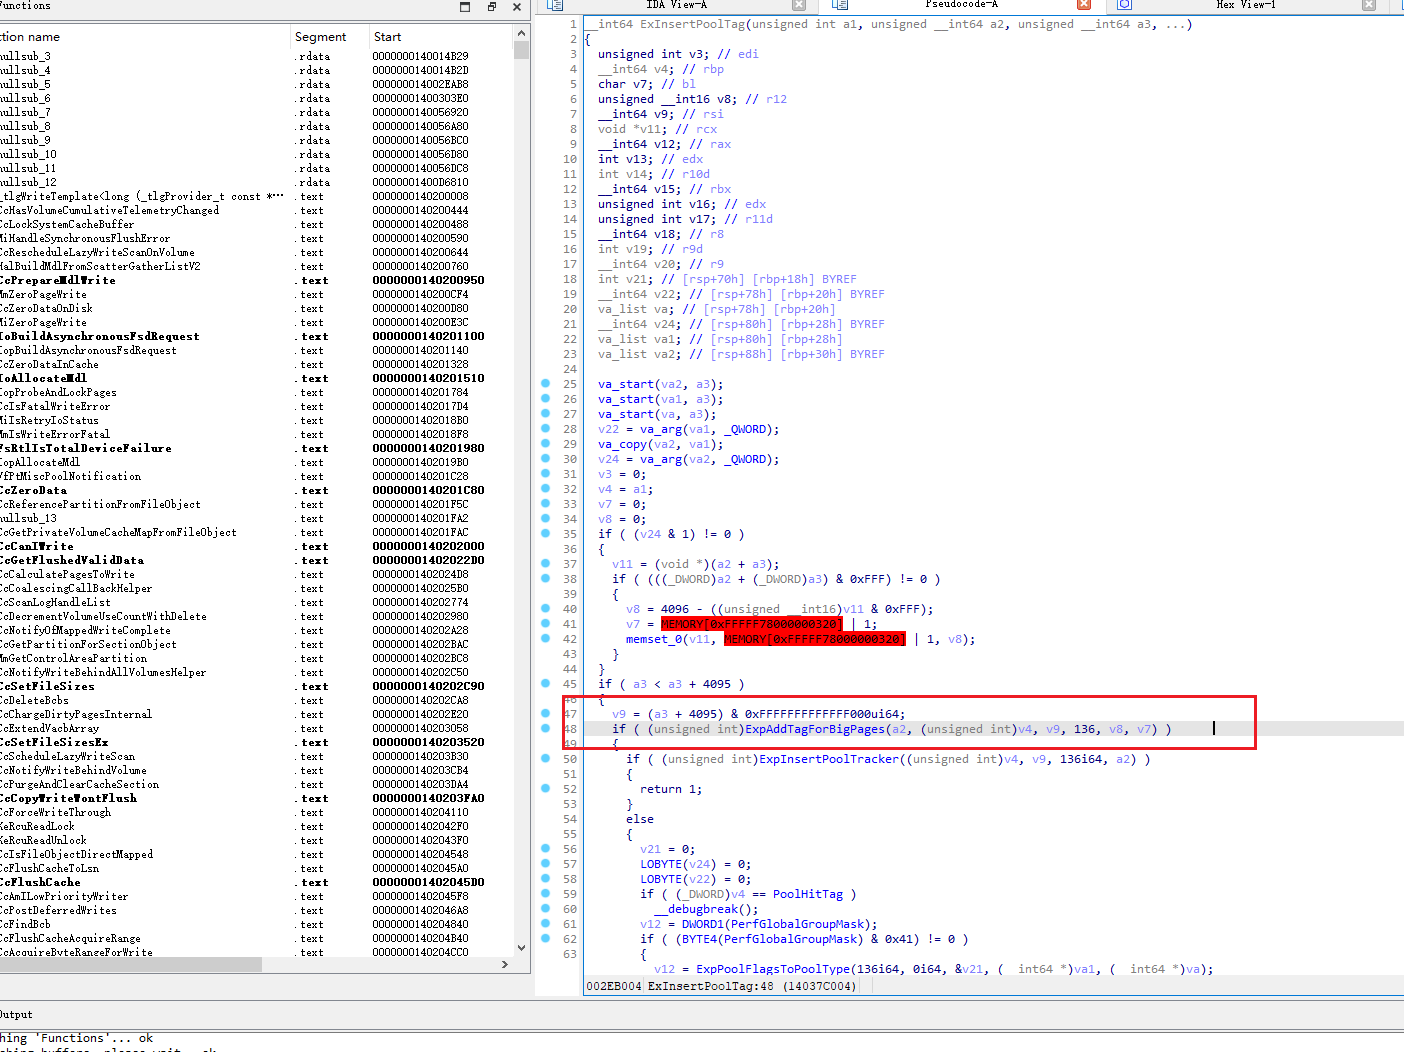Viewport: 1404px width, 1052px height.
Task: Select the CcSetFileSizesEx function row
Action: [256, 743]
